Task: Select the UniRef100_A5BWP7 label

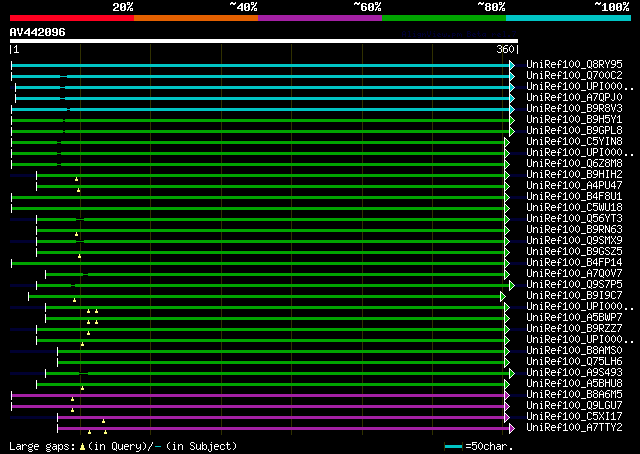Action: [x=574, y=318]
